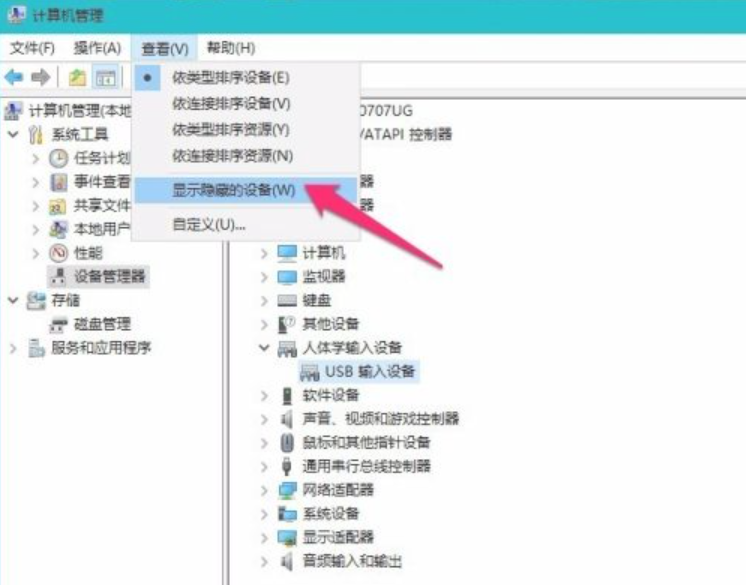Image resolution: width=746 pixels, height=585 pixels.
Task: Expand the 服务和应用程序 node
Action: 13,348
